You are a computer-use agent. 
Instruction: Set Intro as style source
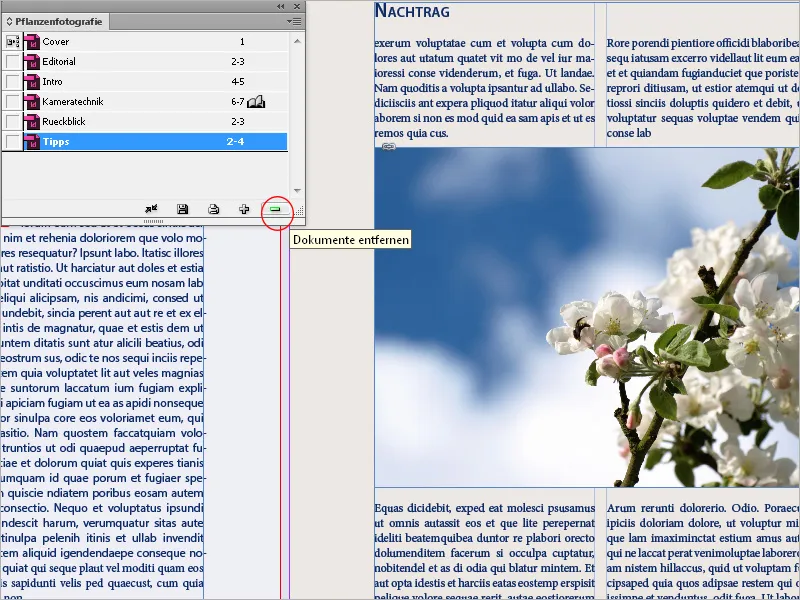click(x=13, y=82)
